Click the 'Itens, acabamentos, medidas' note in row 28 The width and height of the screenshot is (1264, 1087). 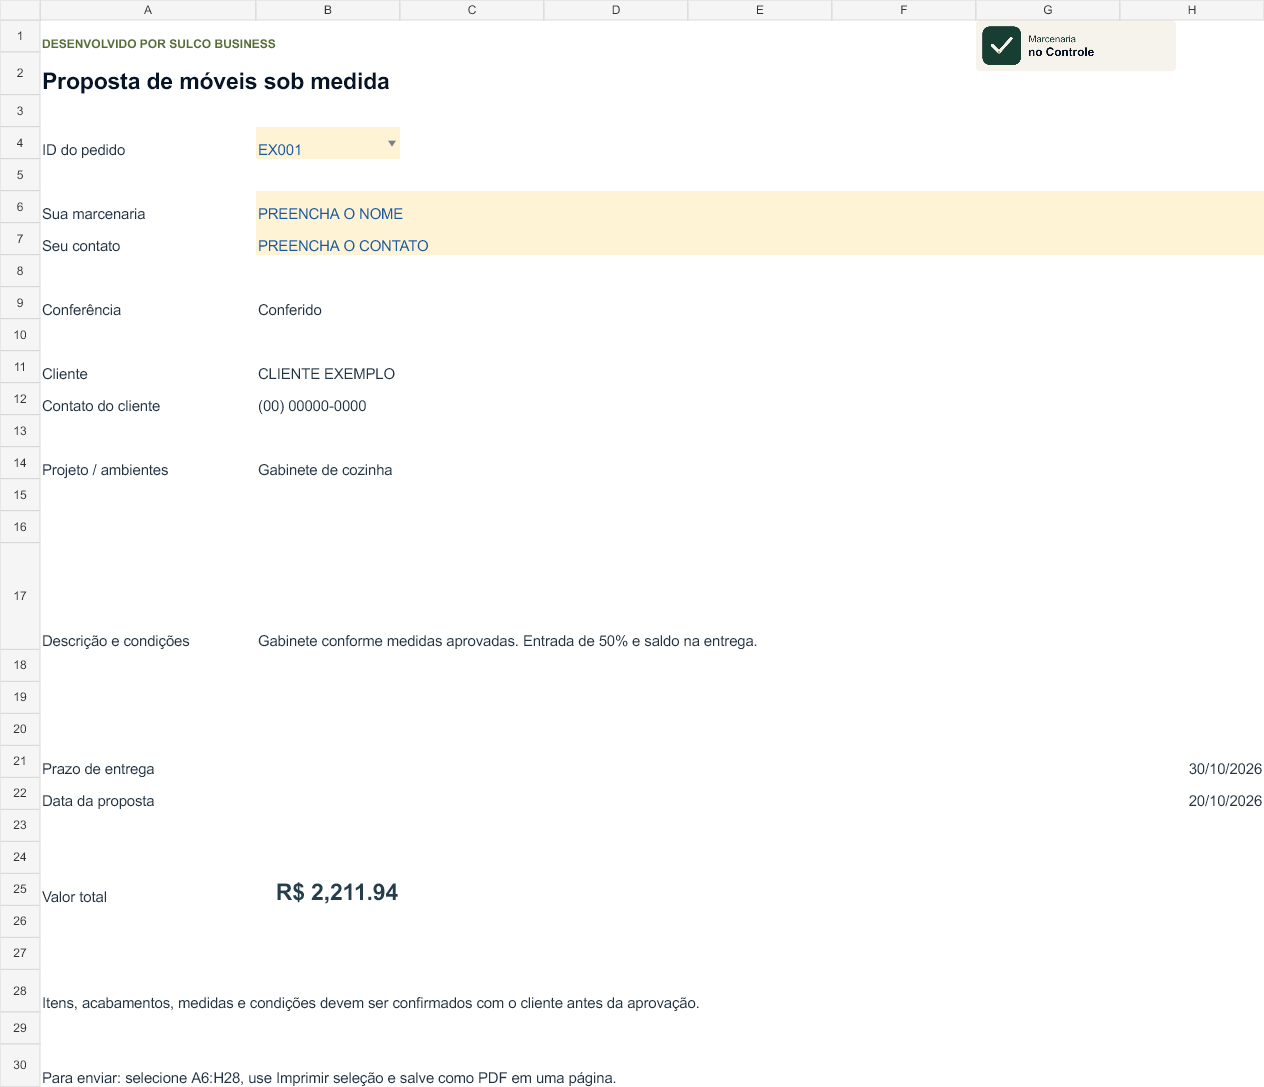coord(371,1003)
